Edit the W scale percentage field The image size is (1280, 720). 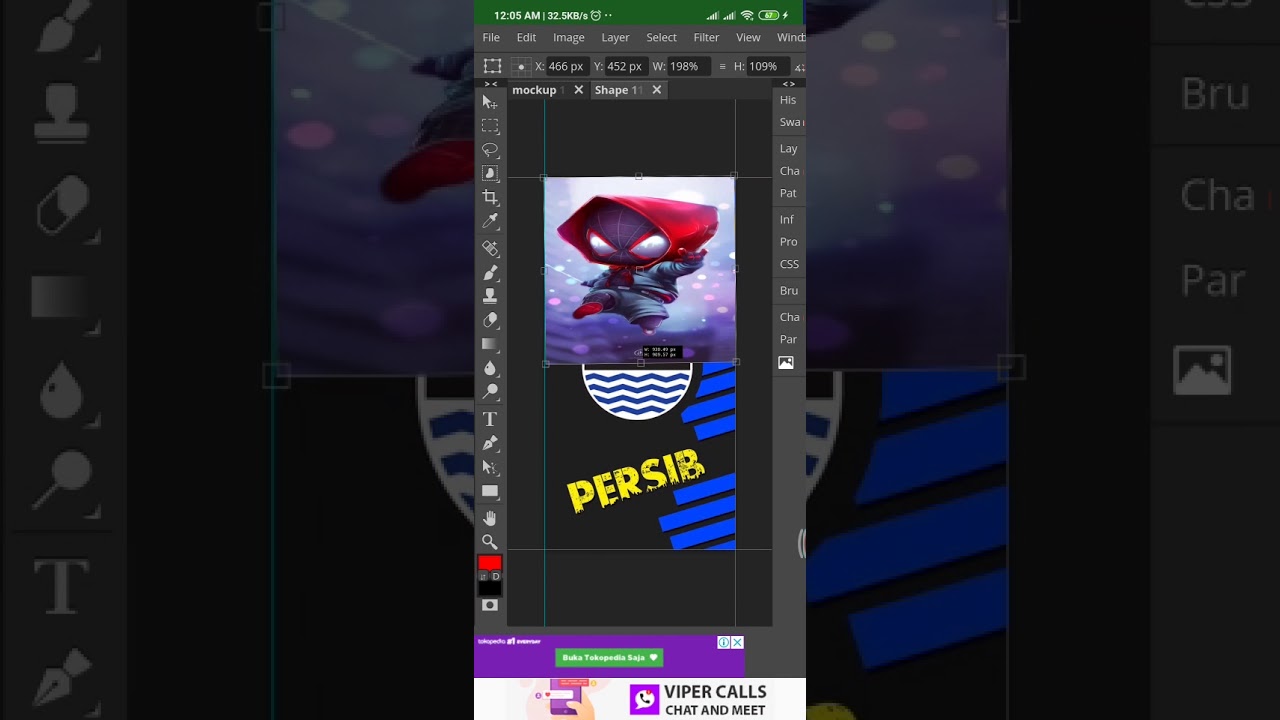tap(688, 66)
